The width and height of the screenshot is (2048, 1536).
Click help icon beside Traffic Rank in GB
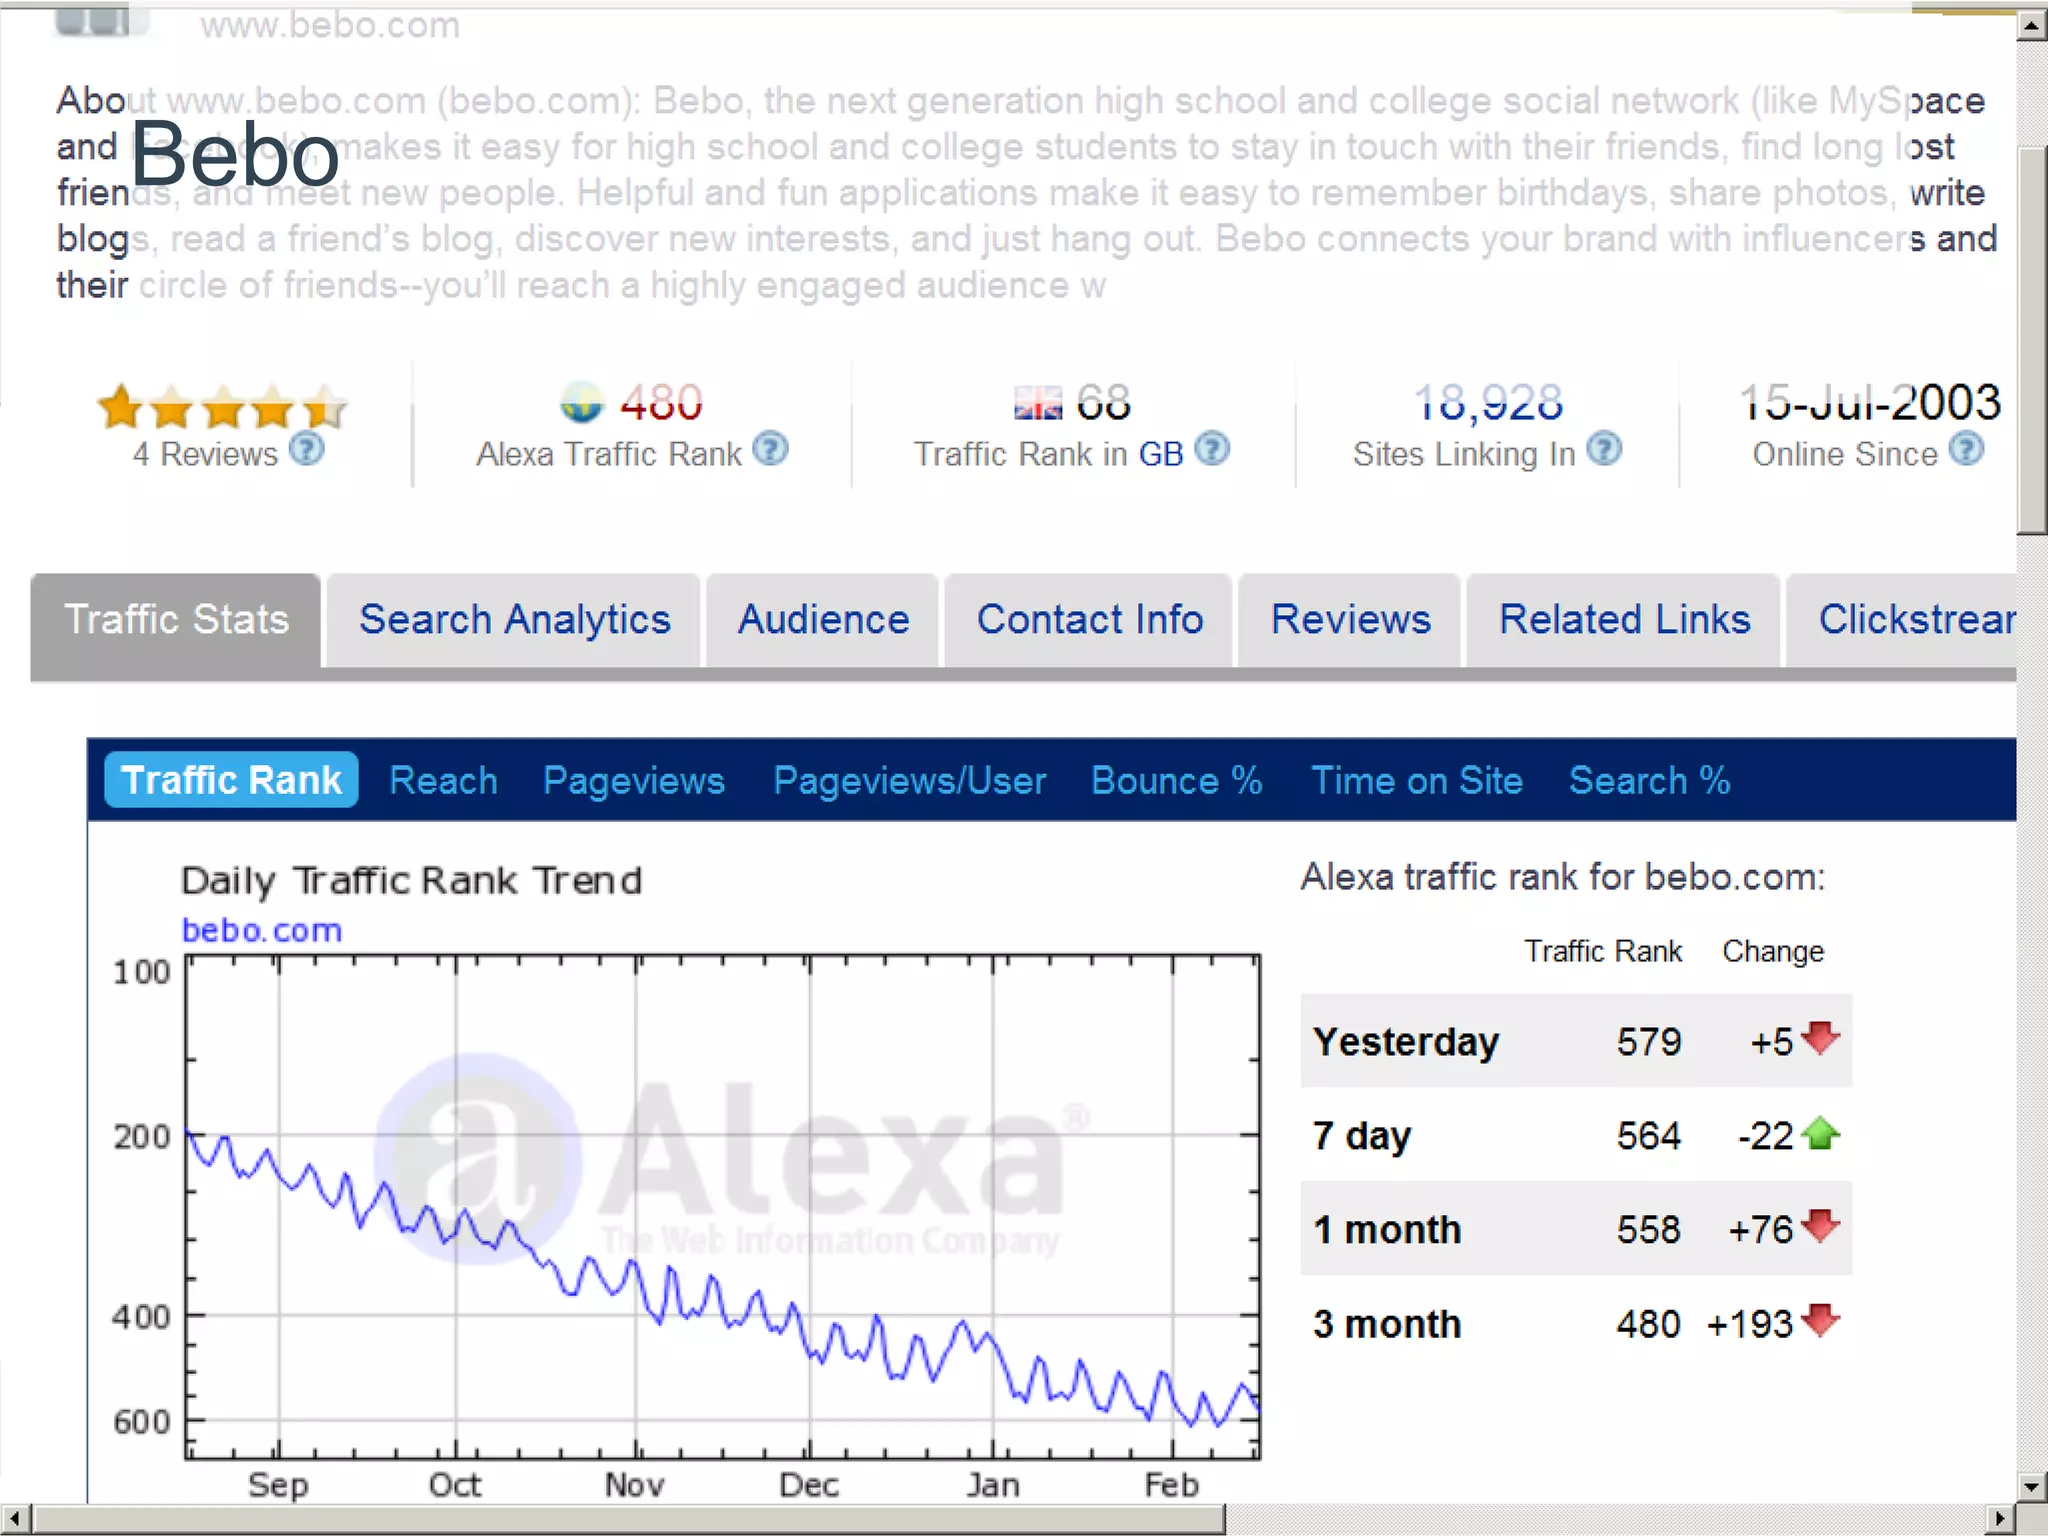(1212, 449)
